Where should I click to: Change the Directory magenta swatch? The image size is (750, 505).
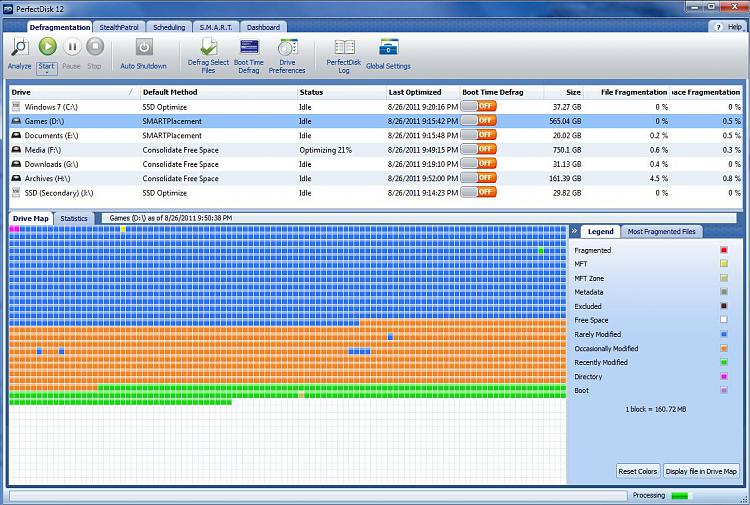tap(724, 376)
